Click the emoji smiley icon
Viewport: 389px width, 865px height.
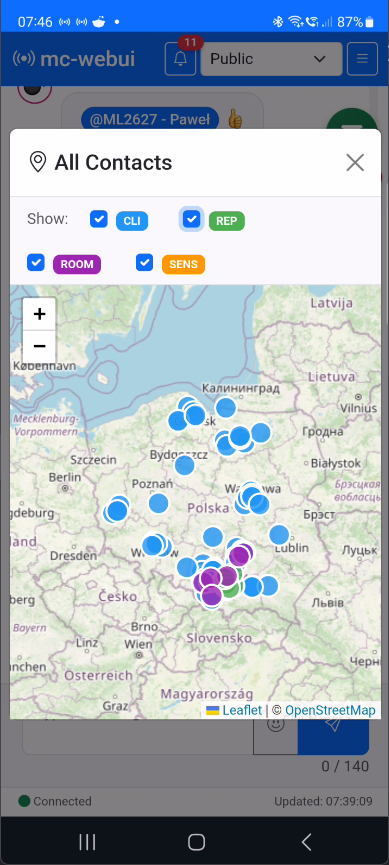click(275, 724)
